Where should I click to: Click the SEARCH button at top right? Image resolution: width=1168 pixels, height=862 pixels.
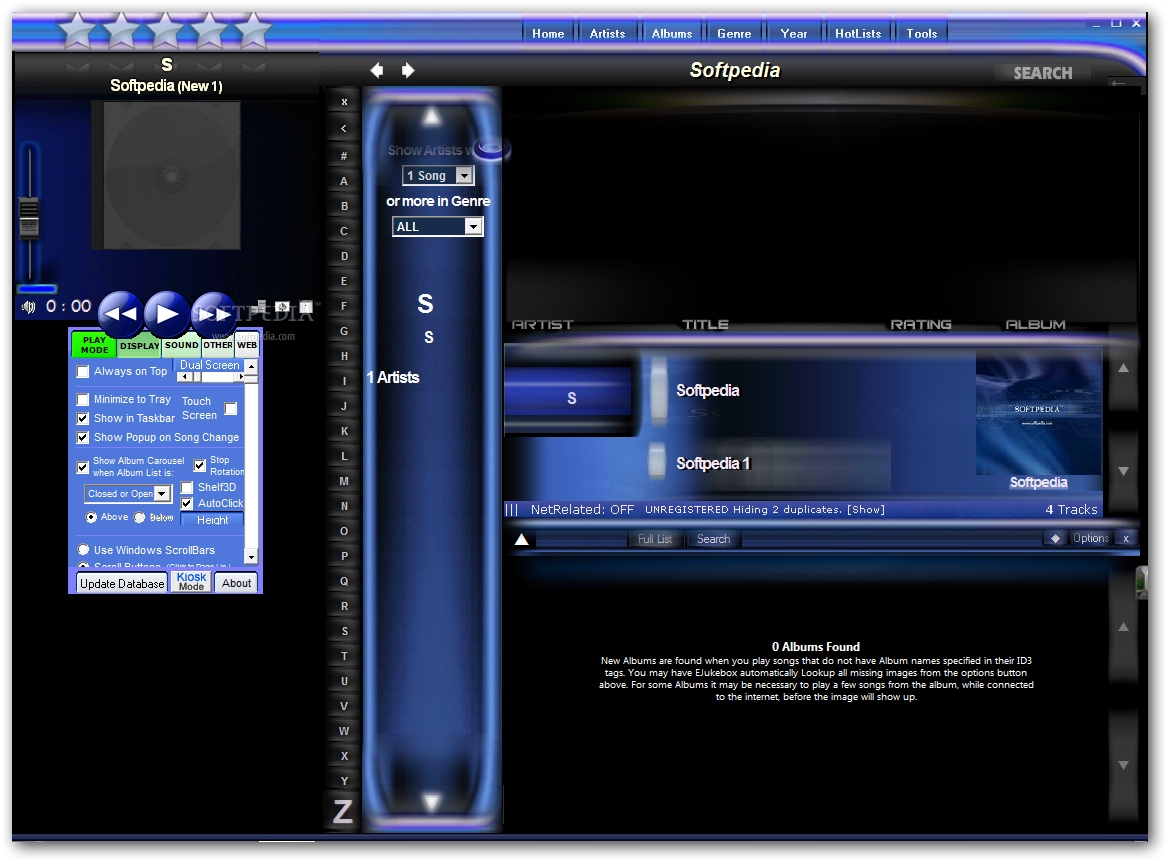1043,73
